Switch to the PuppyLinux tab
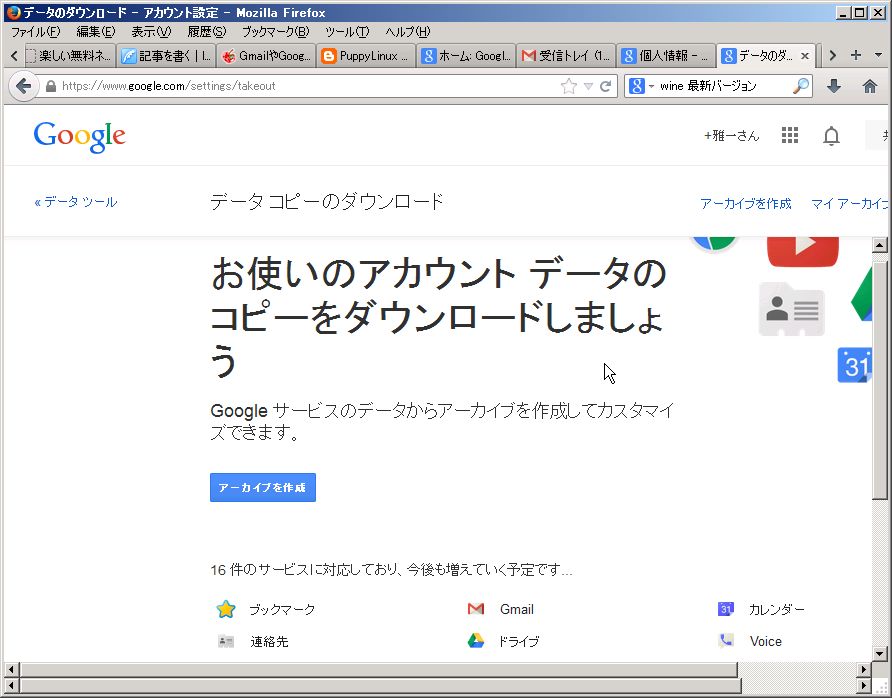Viewport: 892px width, 698px height. tap(366, 56)
